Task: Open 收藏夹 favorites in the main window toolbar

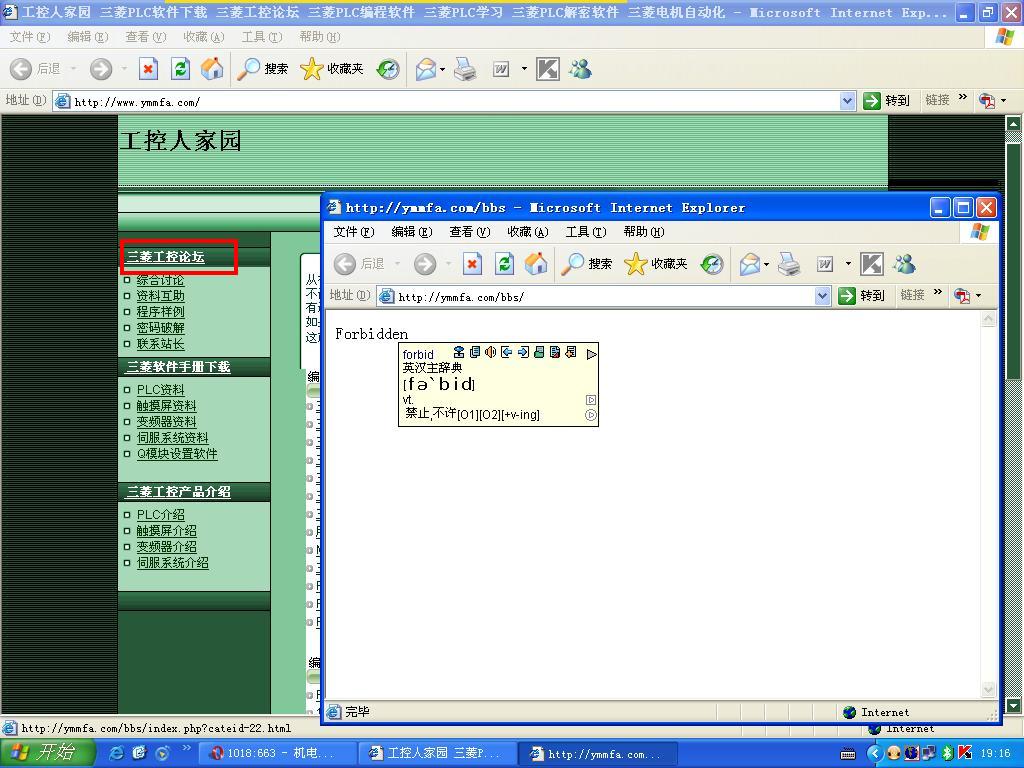Action: (332, 69)
